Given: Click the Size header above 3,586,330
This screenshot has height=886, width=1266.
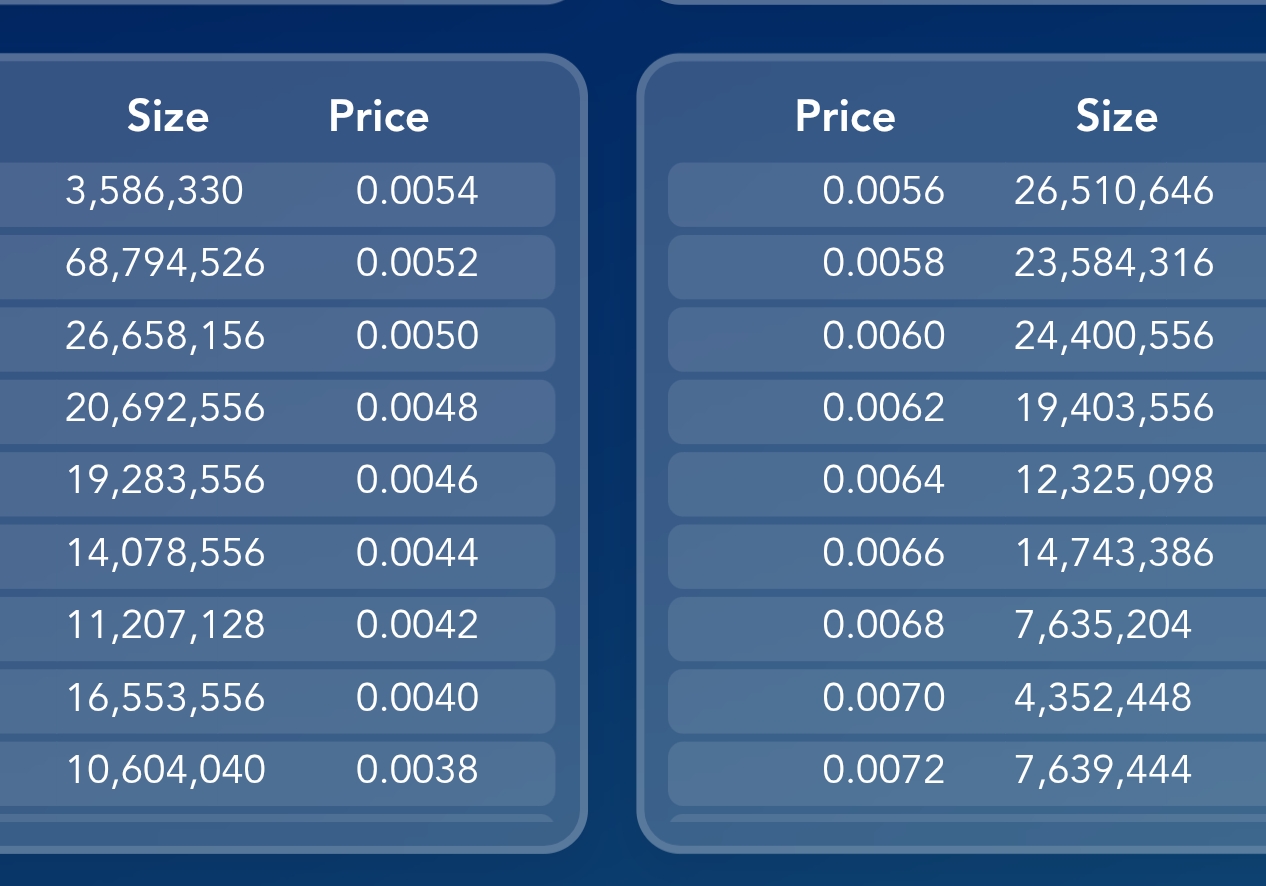Looking at the screenshot, I should 168,117.
